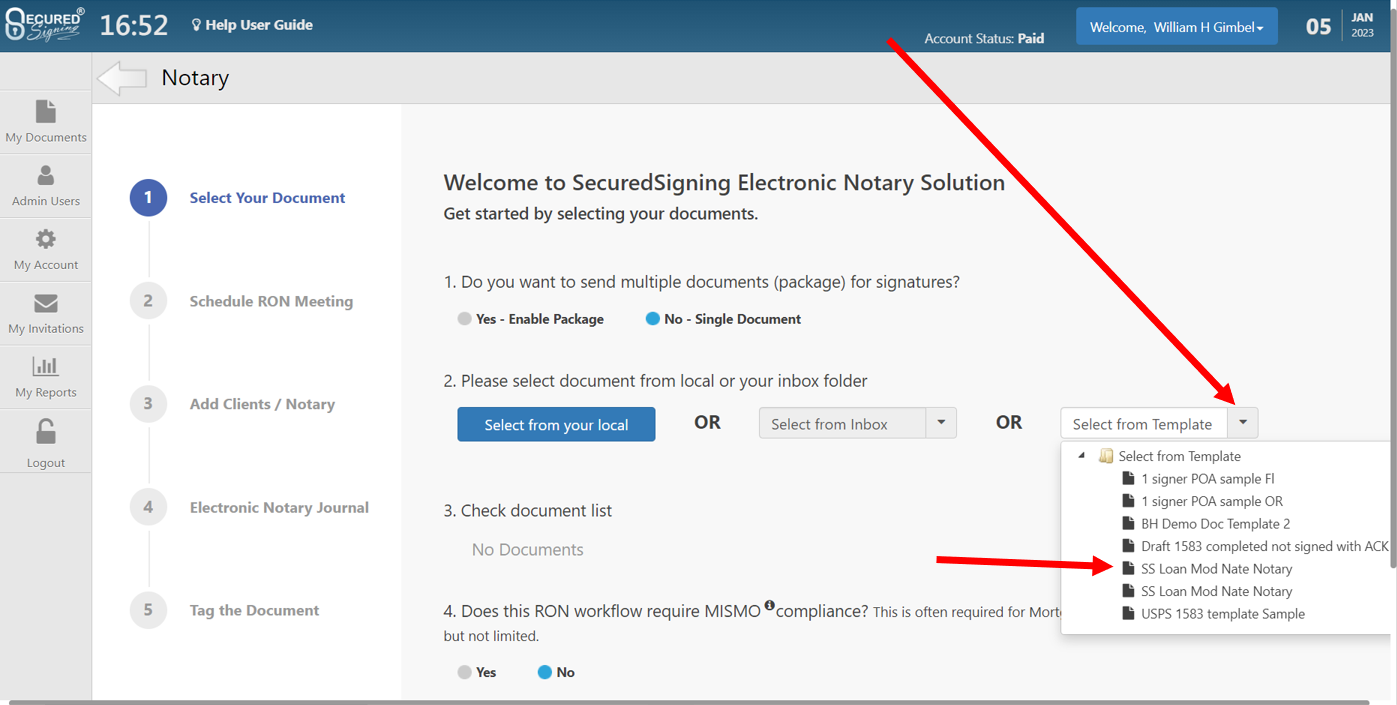
Task: Click Select from your local button
Action: [556, 424]
